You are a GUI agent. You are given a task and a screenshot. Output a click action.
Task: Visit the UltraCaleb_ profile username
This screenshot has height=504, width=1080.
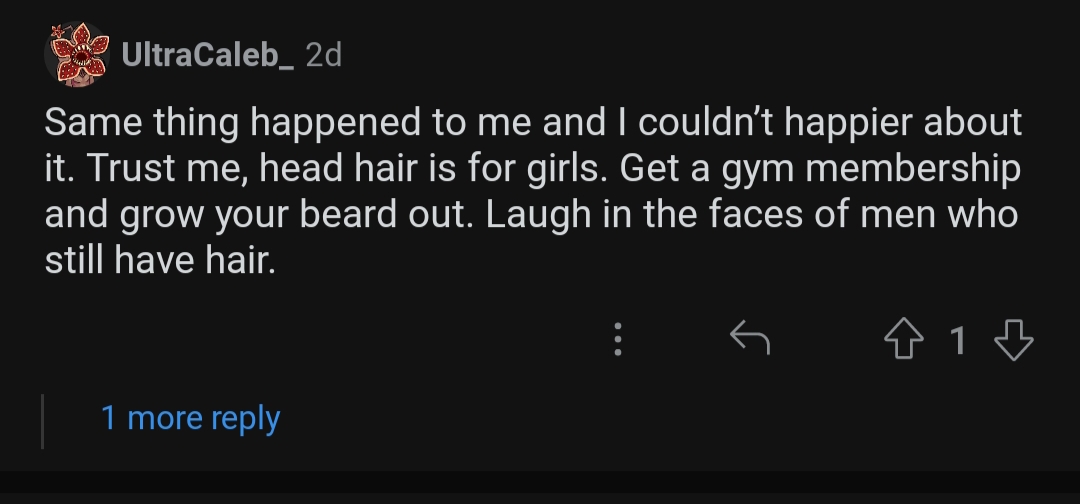coord(207,54)
